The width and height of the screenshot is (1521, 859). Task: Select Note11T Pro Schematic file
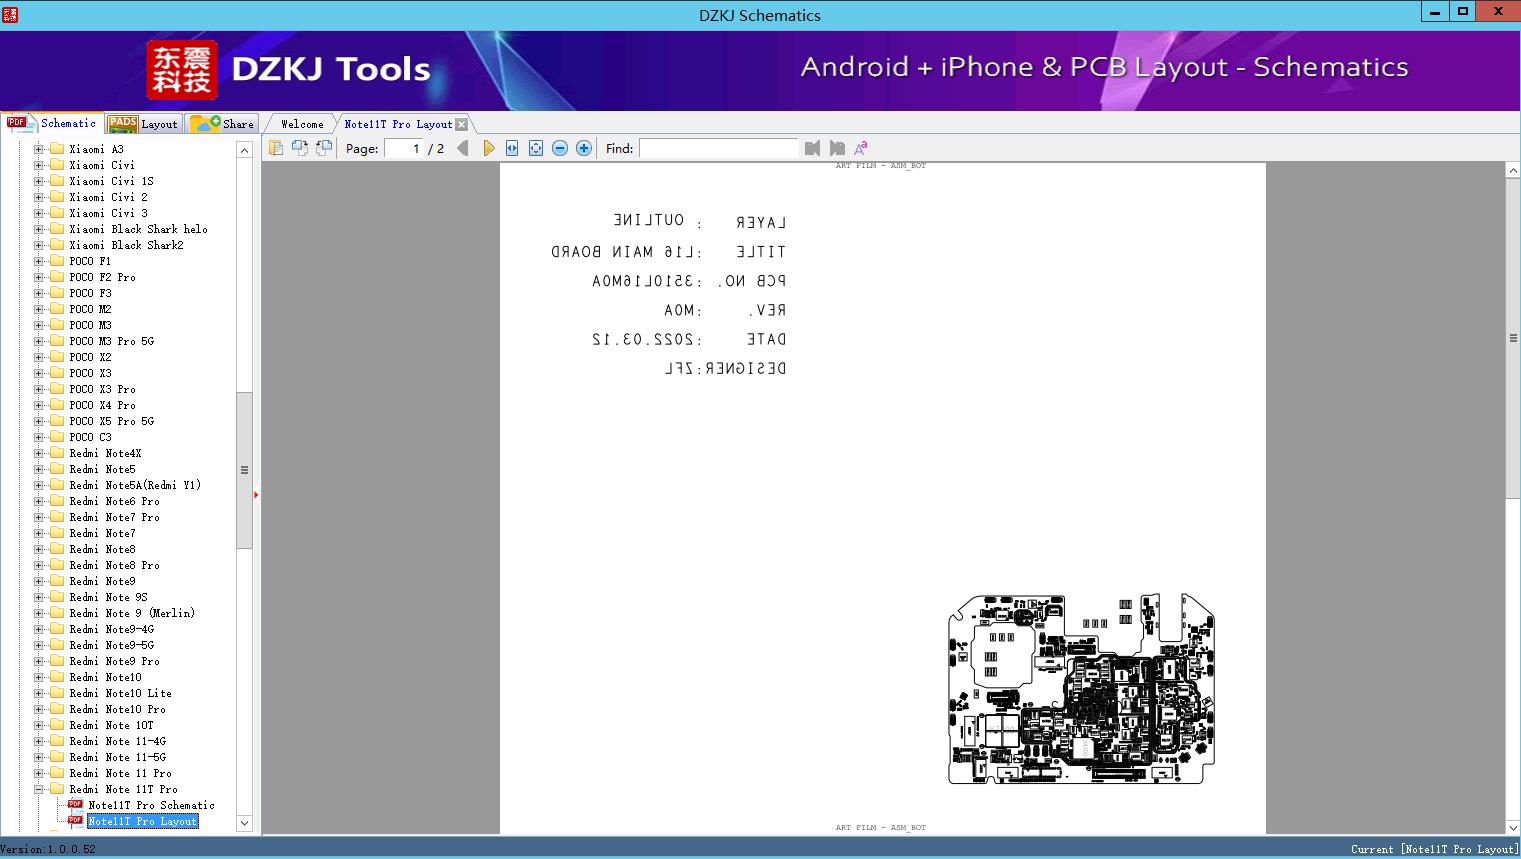click(151, 805)
